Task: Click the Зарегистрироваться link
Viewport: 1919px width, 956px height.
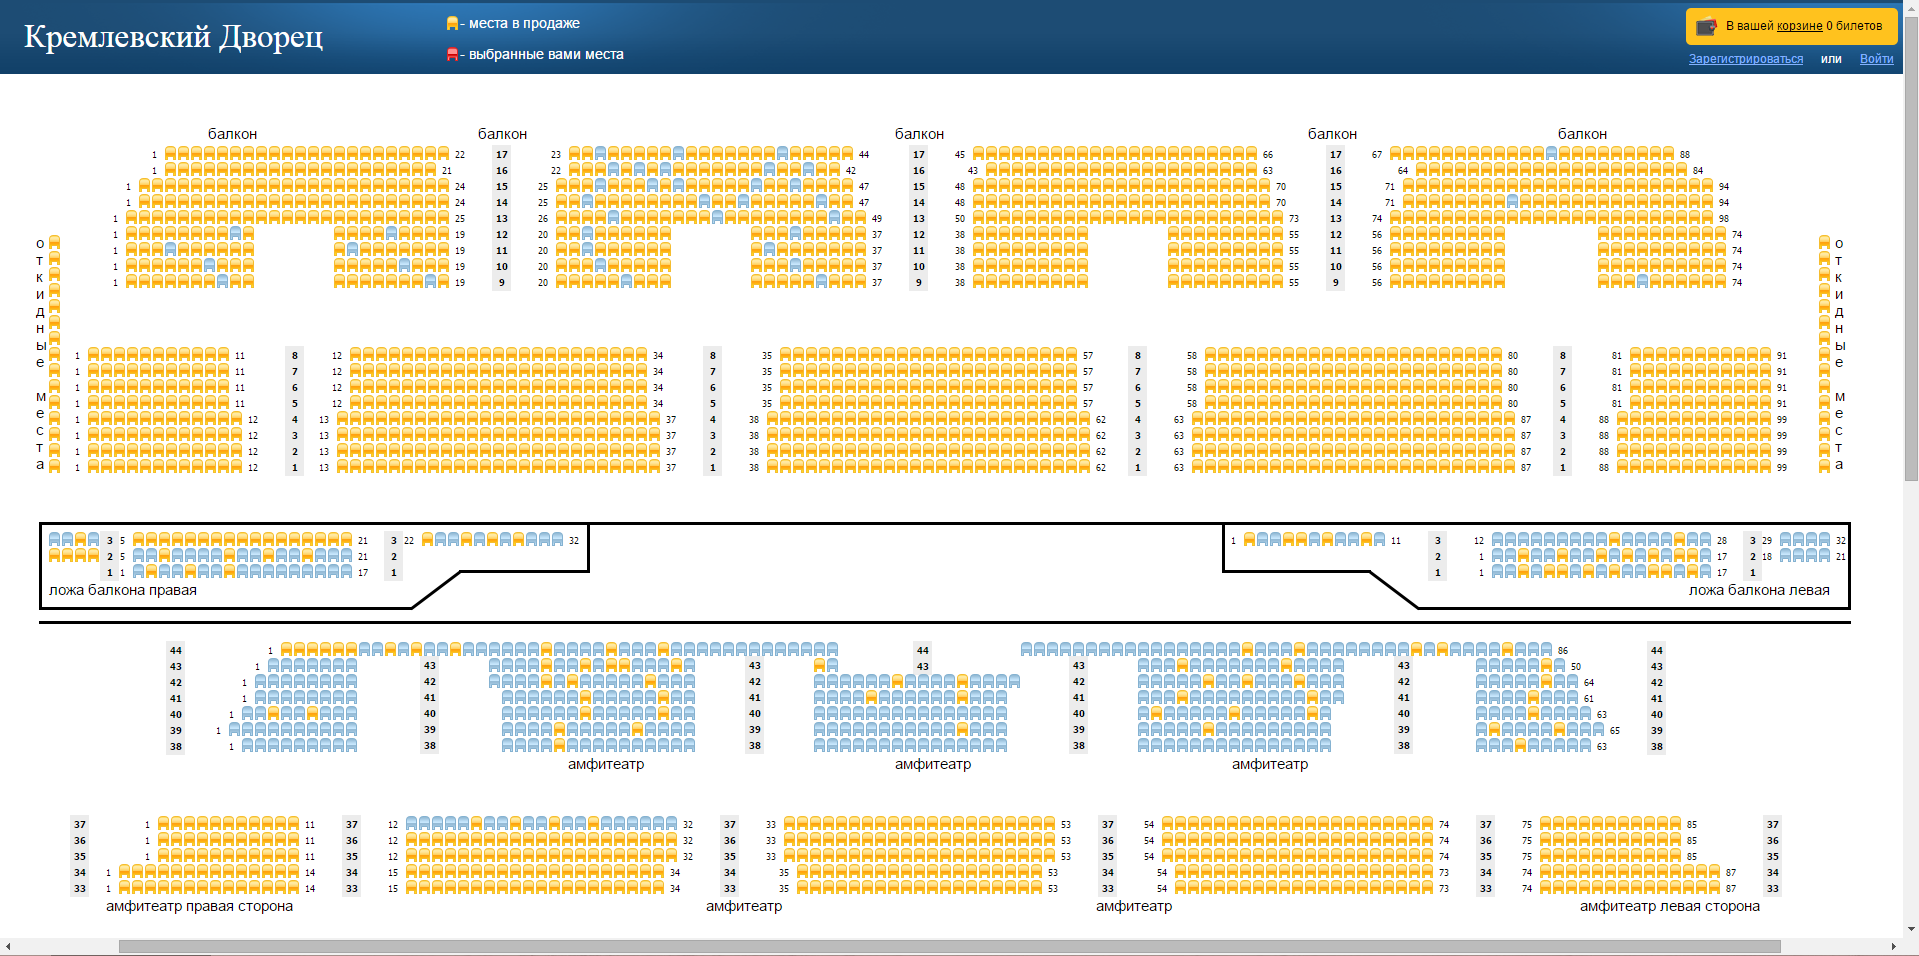Action: [x=1746, y=59]
